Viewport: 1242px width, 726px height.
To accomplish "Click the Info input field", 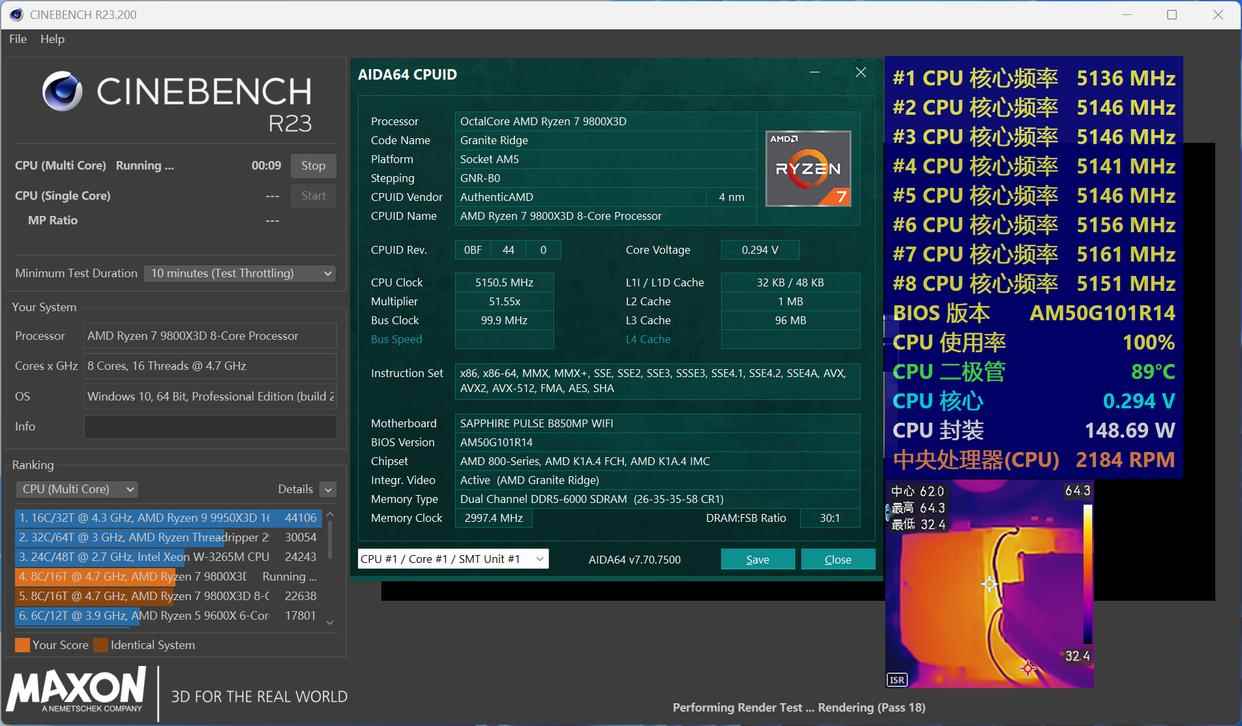I will [210, 427].
